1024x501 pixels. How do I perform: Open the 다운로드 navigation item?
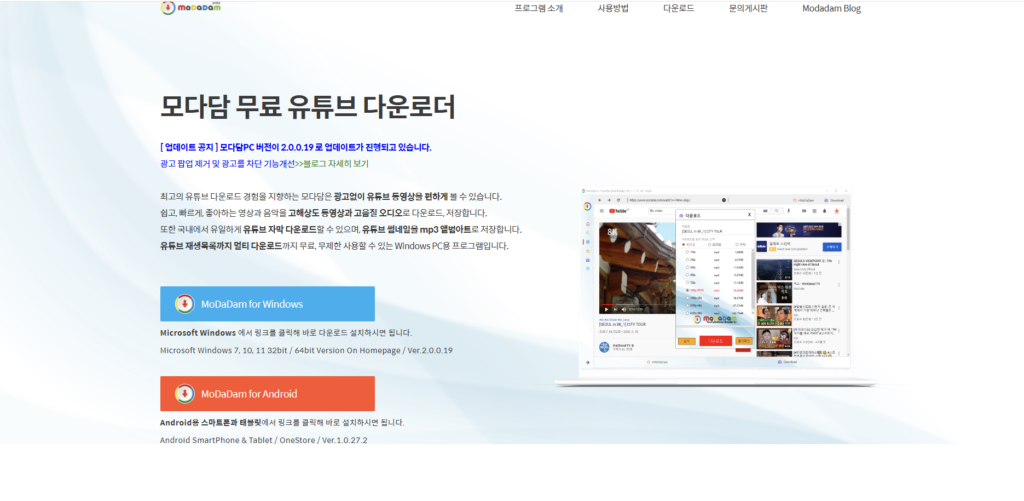click(x=679, y=8)
